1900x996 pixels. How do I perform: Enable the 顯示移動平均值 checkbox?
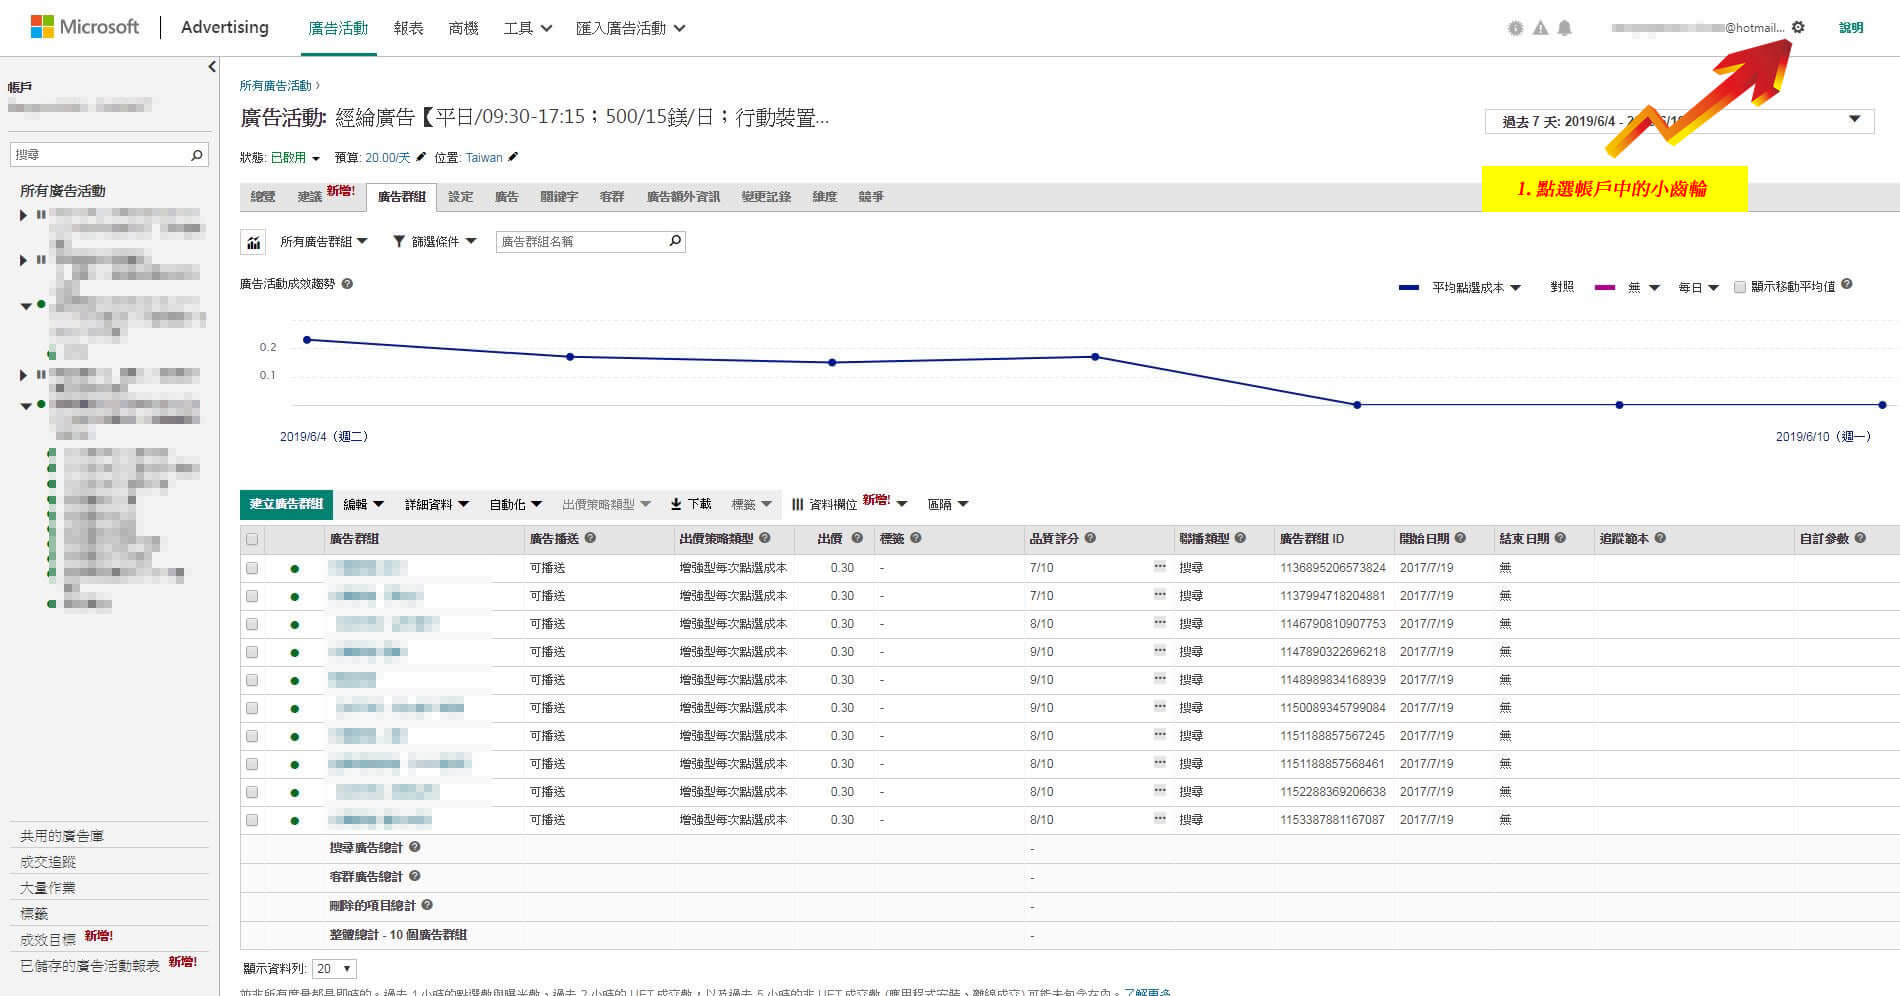tap(1740, 287)
